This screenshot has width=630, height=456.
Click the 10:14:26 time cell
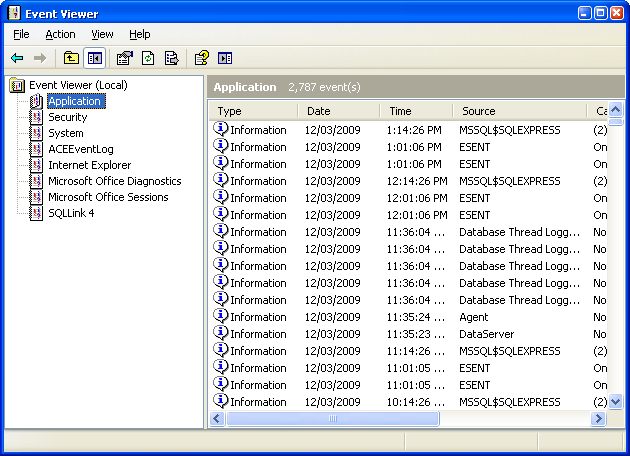click(416, 402)
